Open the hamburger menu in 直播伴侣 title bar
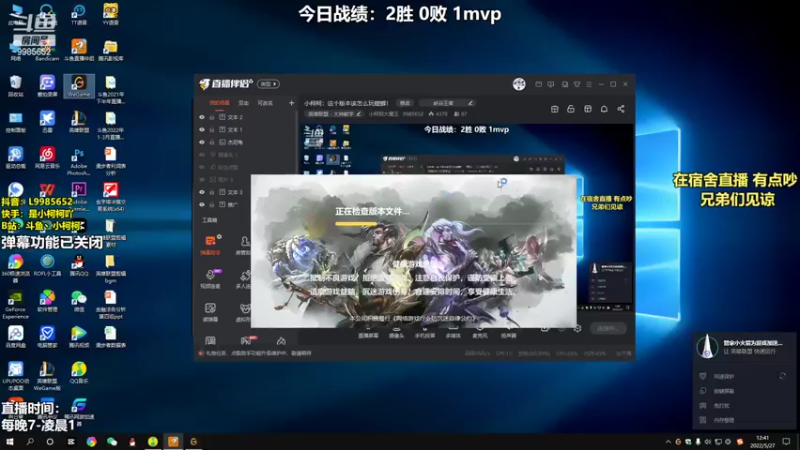The height and width of the screenshot is (450, 800). [x=589, y=84]
